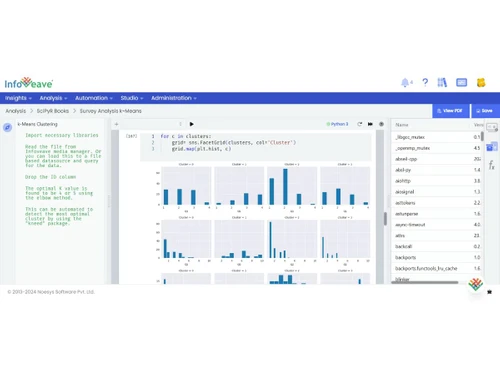Select the asttokens package row
500x375 pixels.
(x=437, y=203)
